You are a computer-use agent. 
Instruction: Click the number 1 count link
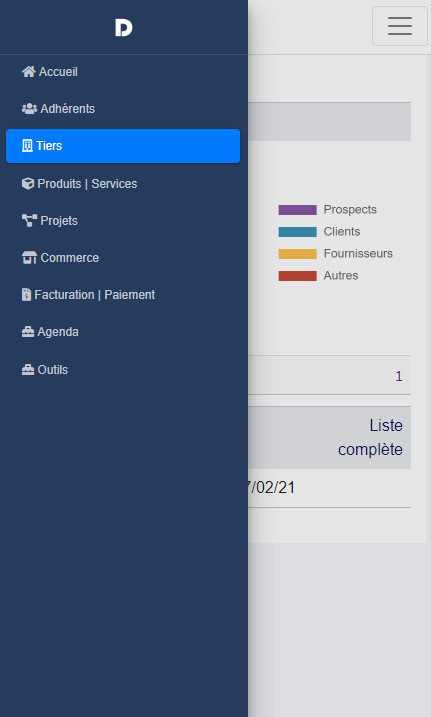pos(399,376)
